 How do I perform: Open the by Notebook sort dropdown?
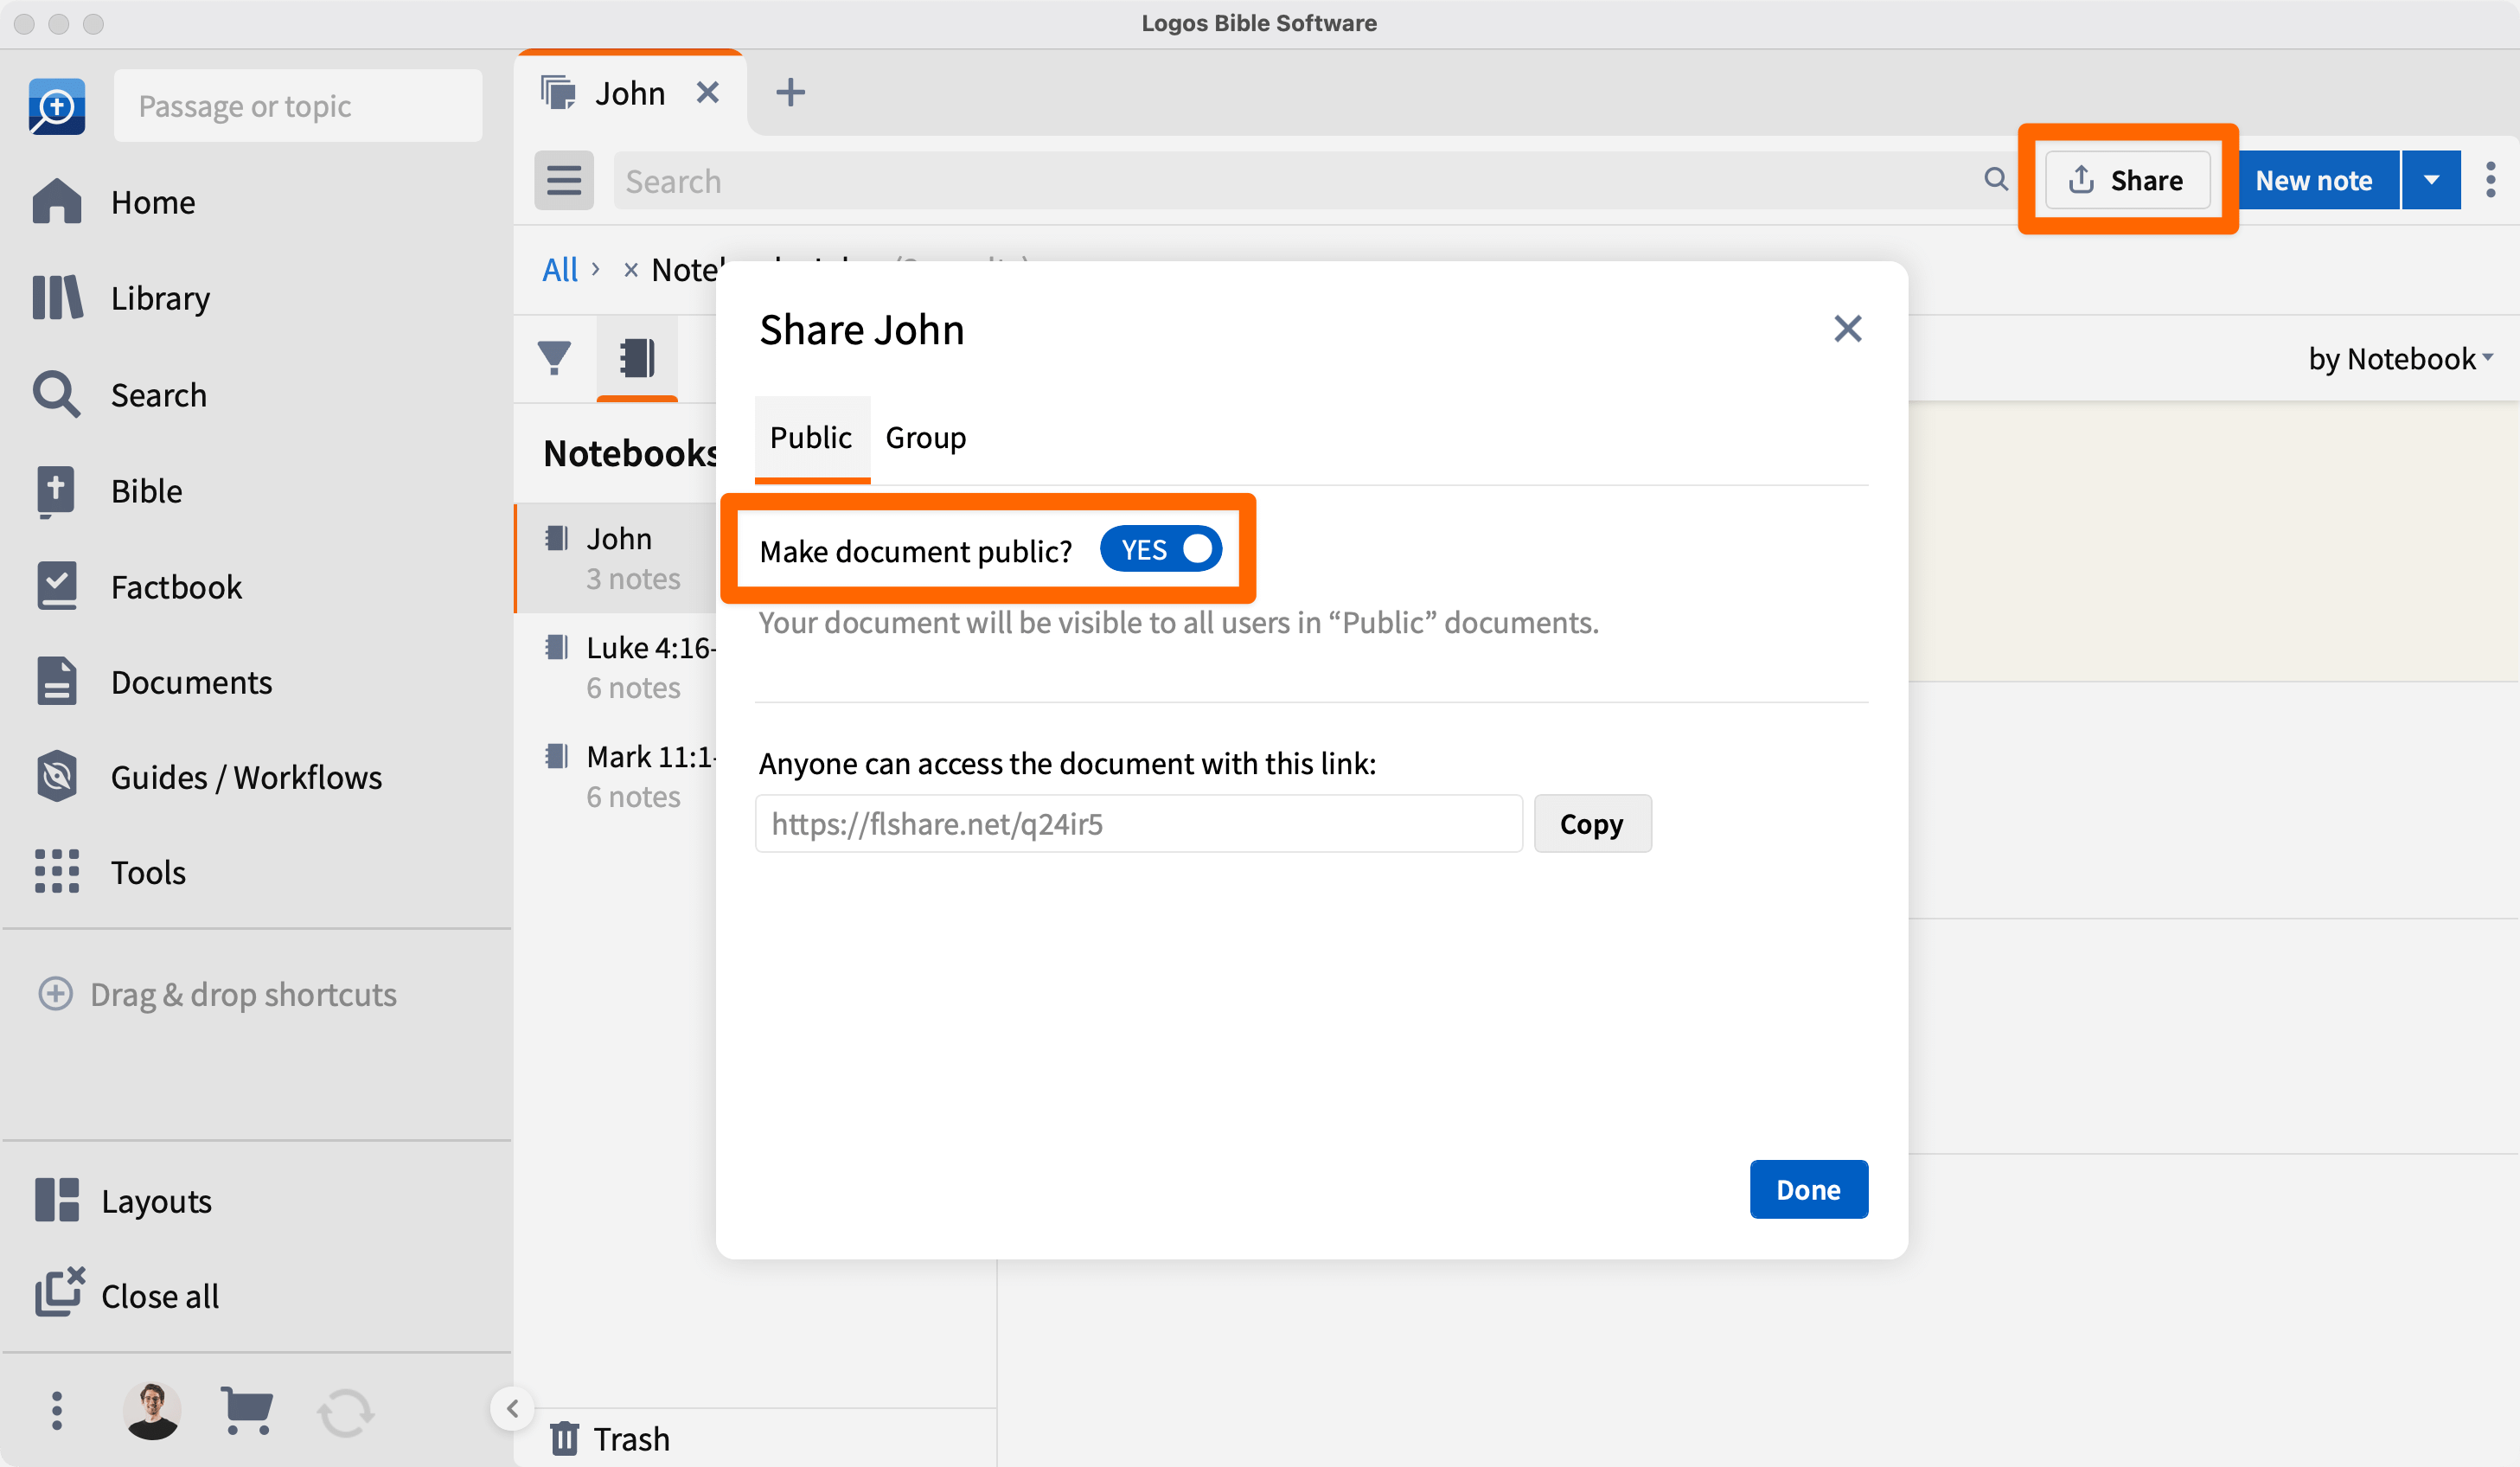pos(2401,358)
